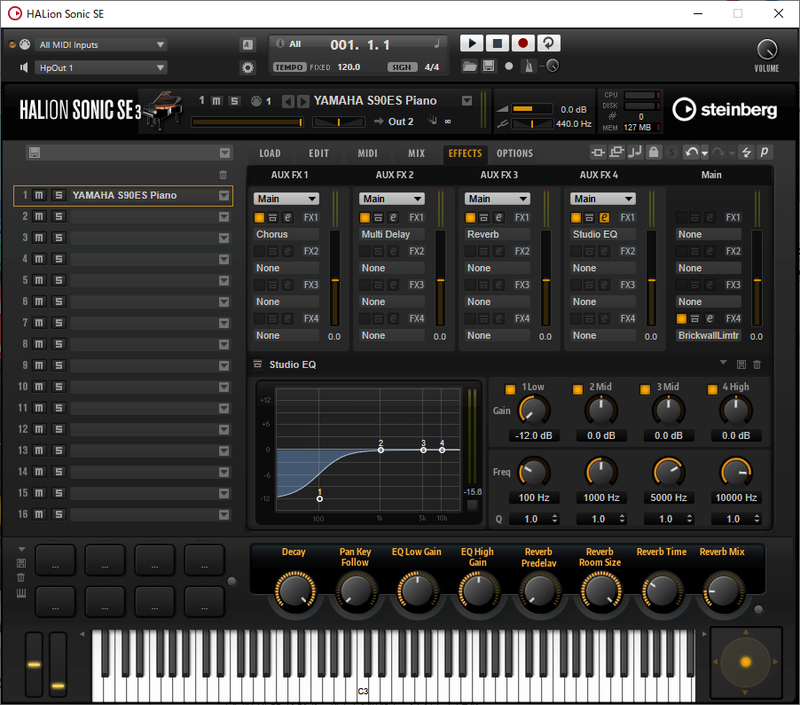Click the -12.0 dB low gain value field
The image size is (800, 705).
pos(534,436)
